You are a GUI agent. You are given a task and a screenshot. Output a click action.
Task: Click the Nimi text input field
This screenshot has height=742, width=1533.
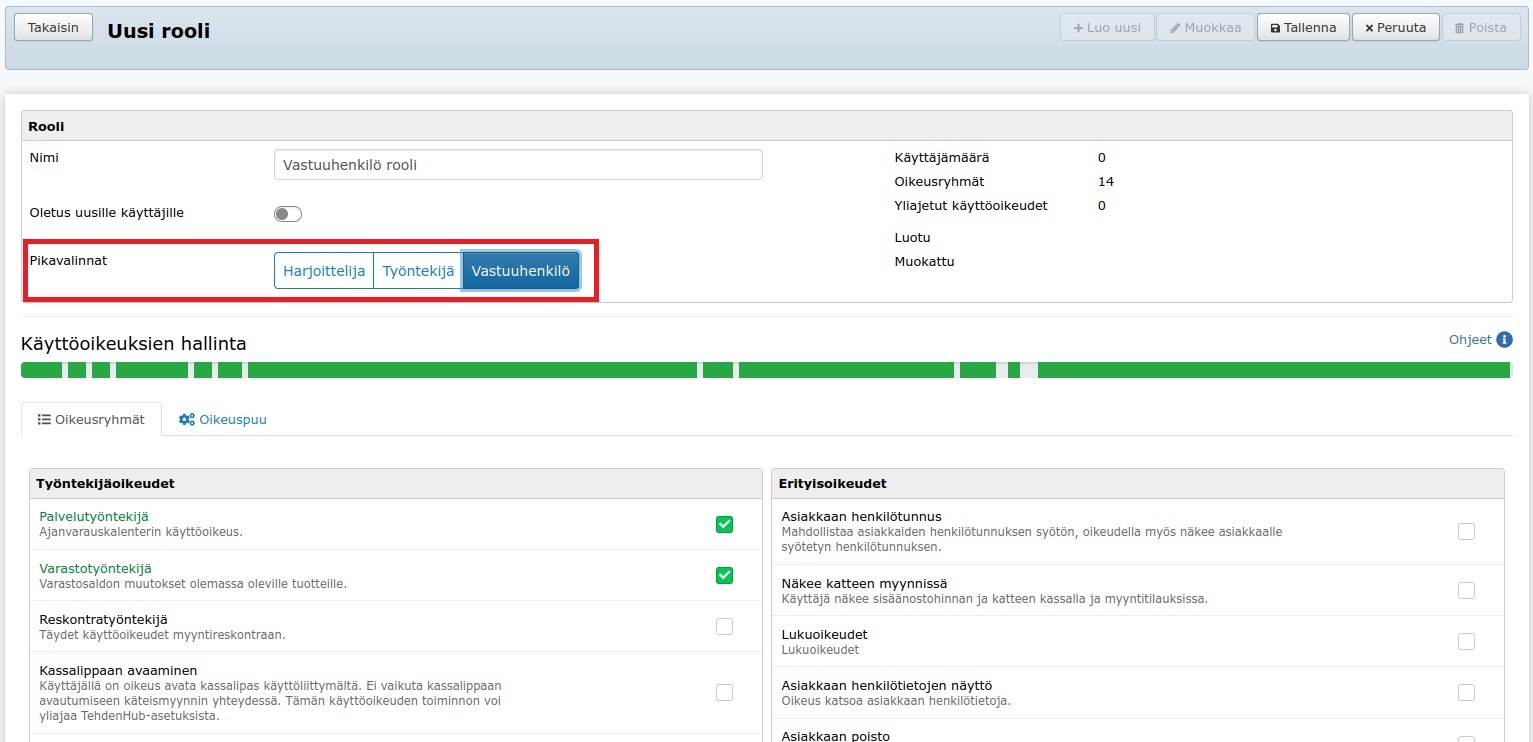point(518,165)
